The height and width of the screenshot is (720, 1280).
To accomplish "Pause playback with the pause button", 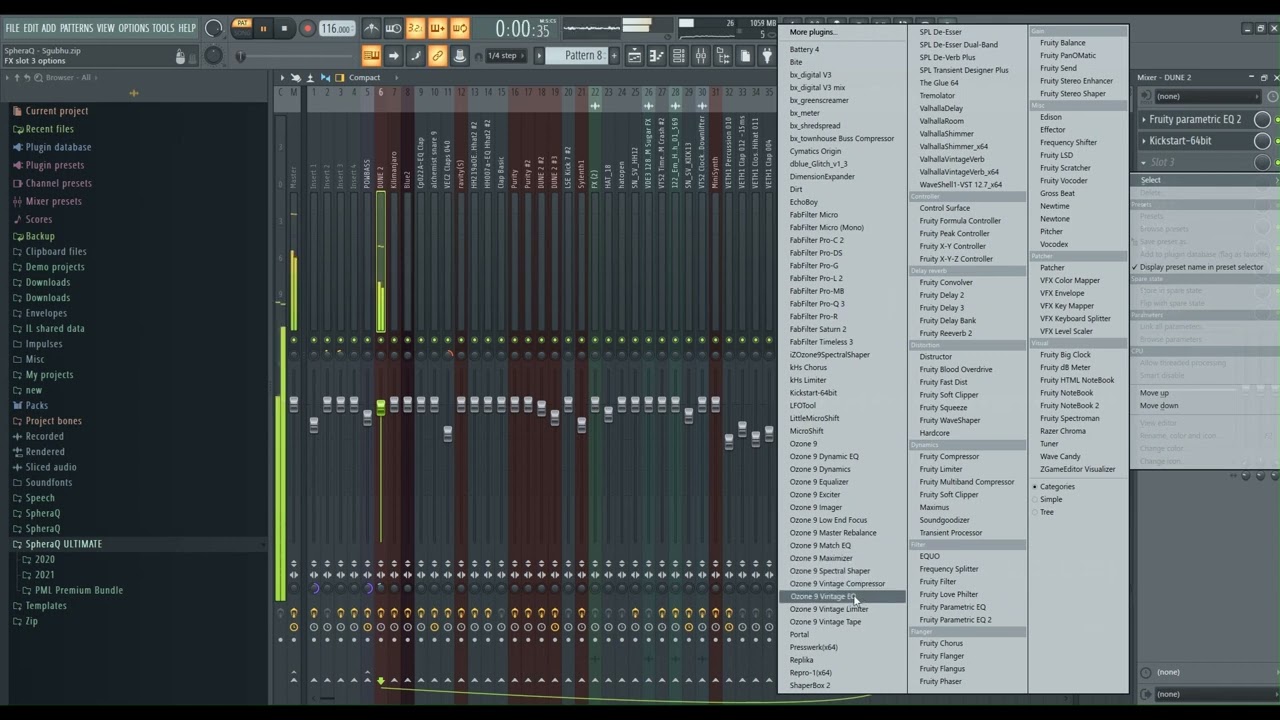I will point(264,29).
